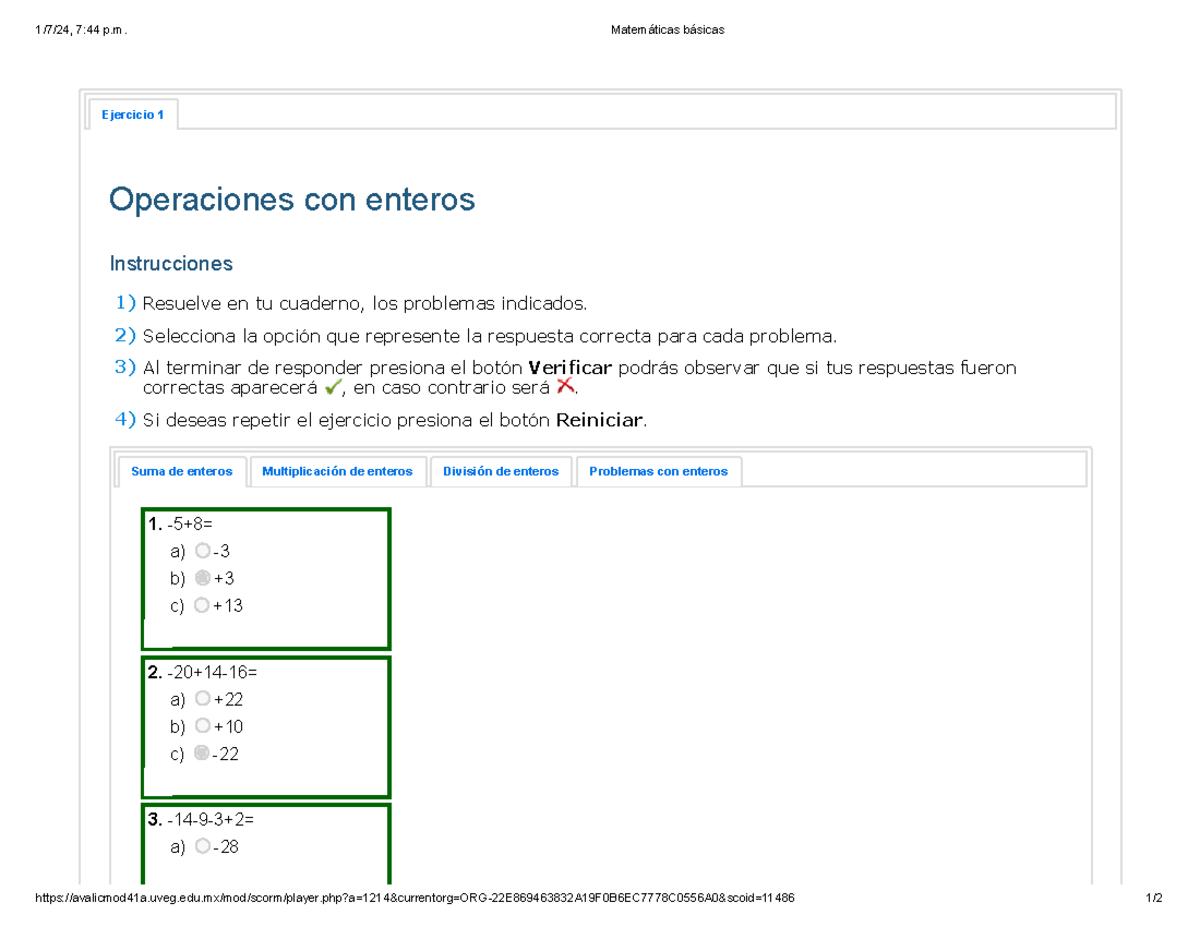Click the date and time in header
The height and width of the screenshot is (927, 1200).
click(79, 30)
